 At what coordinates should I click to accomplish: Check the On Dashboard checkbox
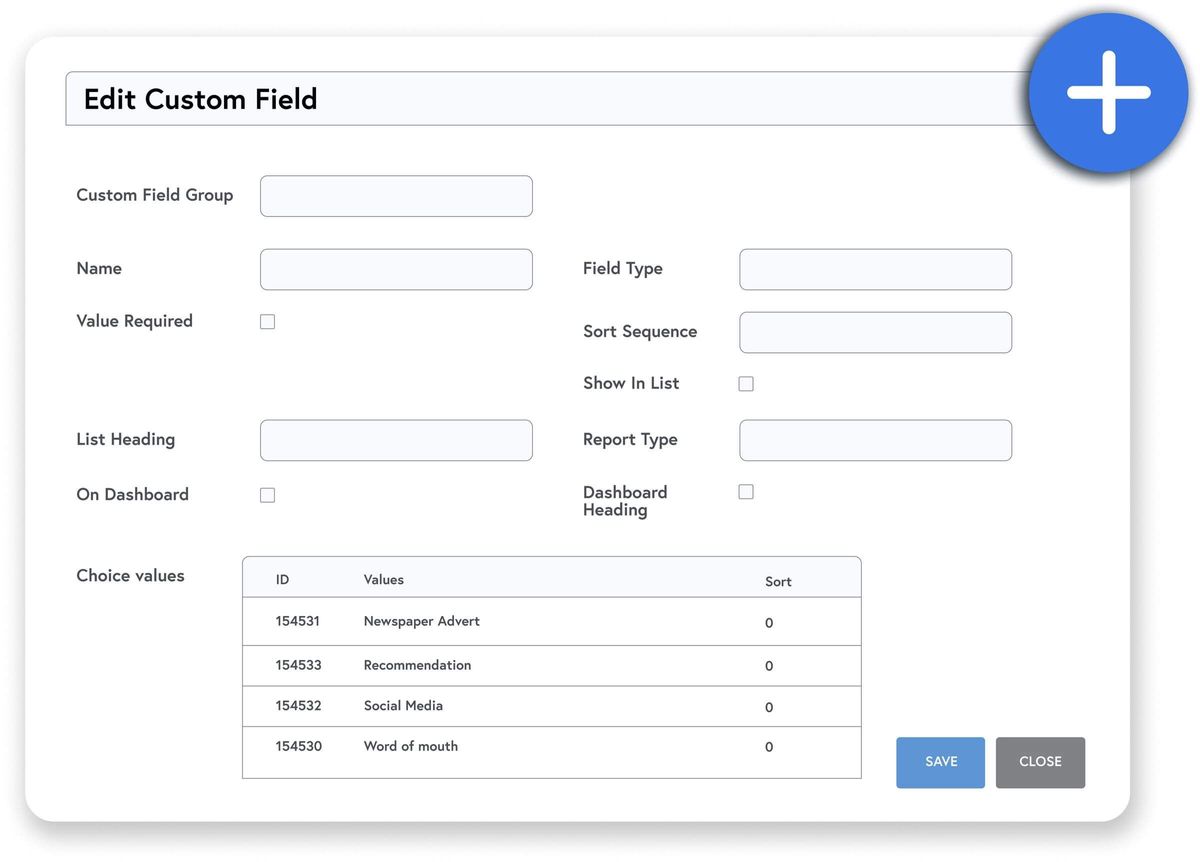267,495
